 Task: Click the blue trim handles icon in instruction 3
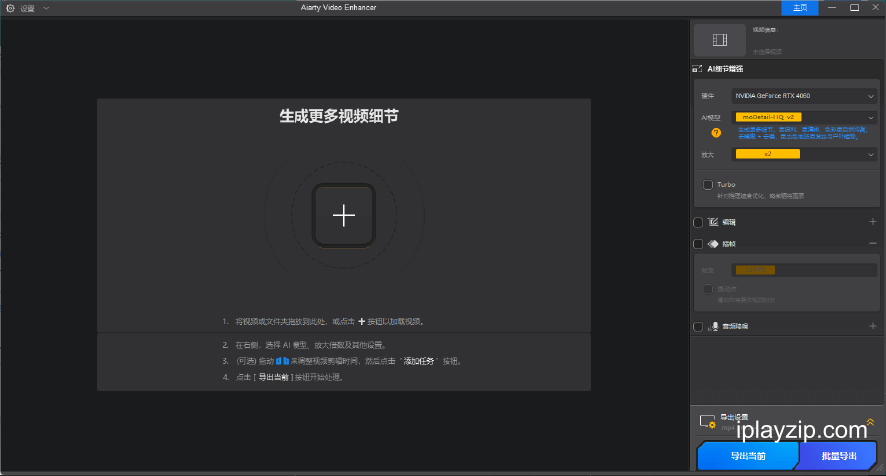pos(283,361)
